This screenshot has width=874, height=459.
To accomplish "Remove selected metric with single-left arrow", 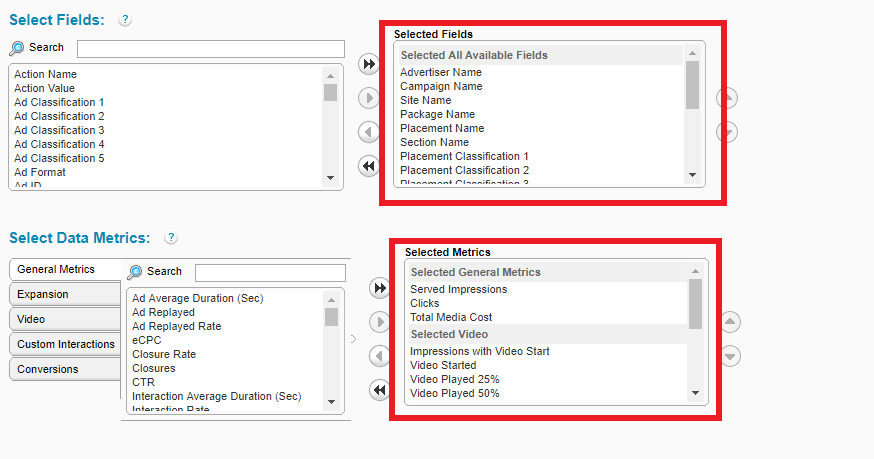I will 380,356.
